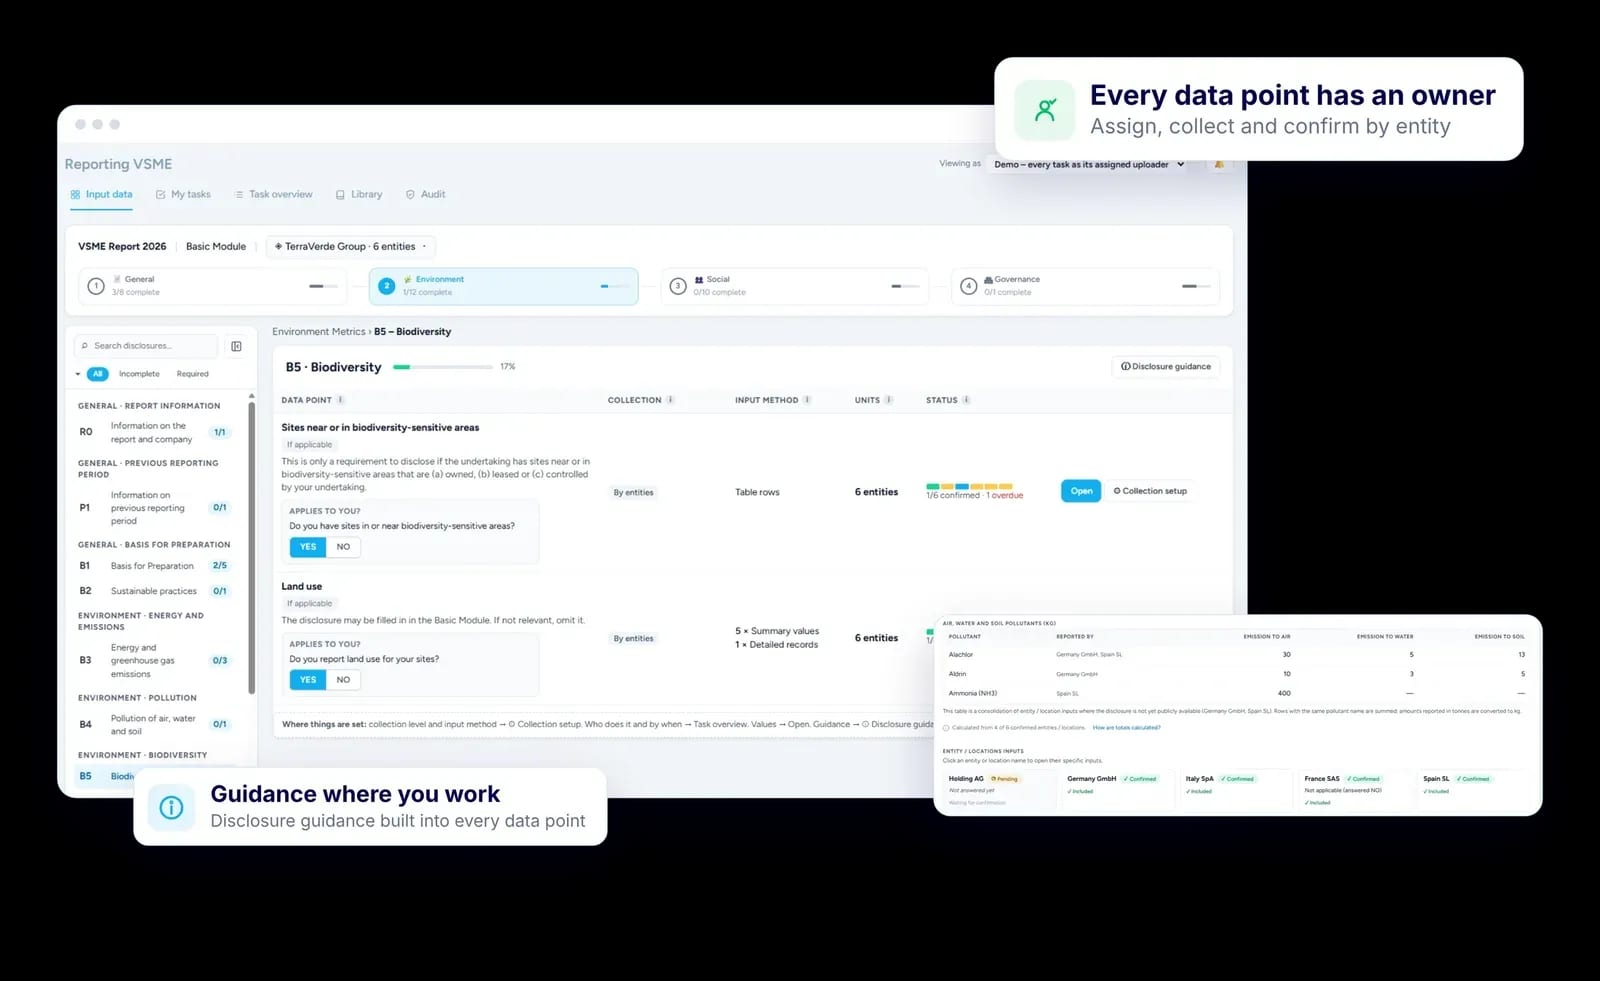The image size is (1600, 981).
Task: Click step 3 circle for Social
Action: 677,286
